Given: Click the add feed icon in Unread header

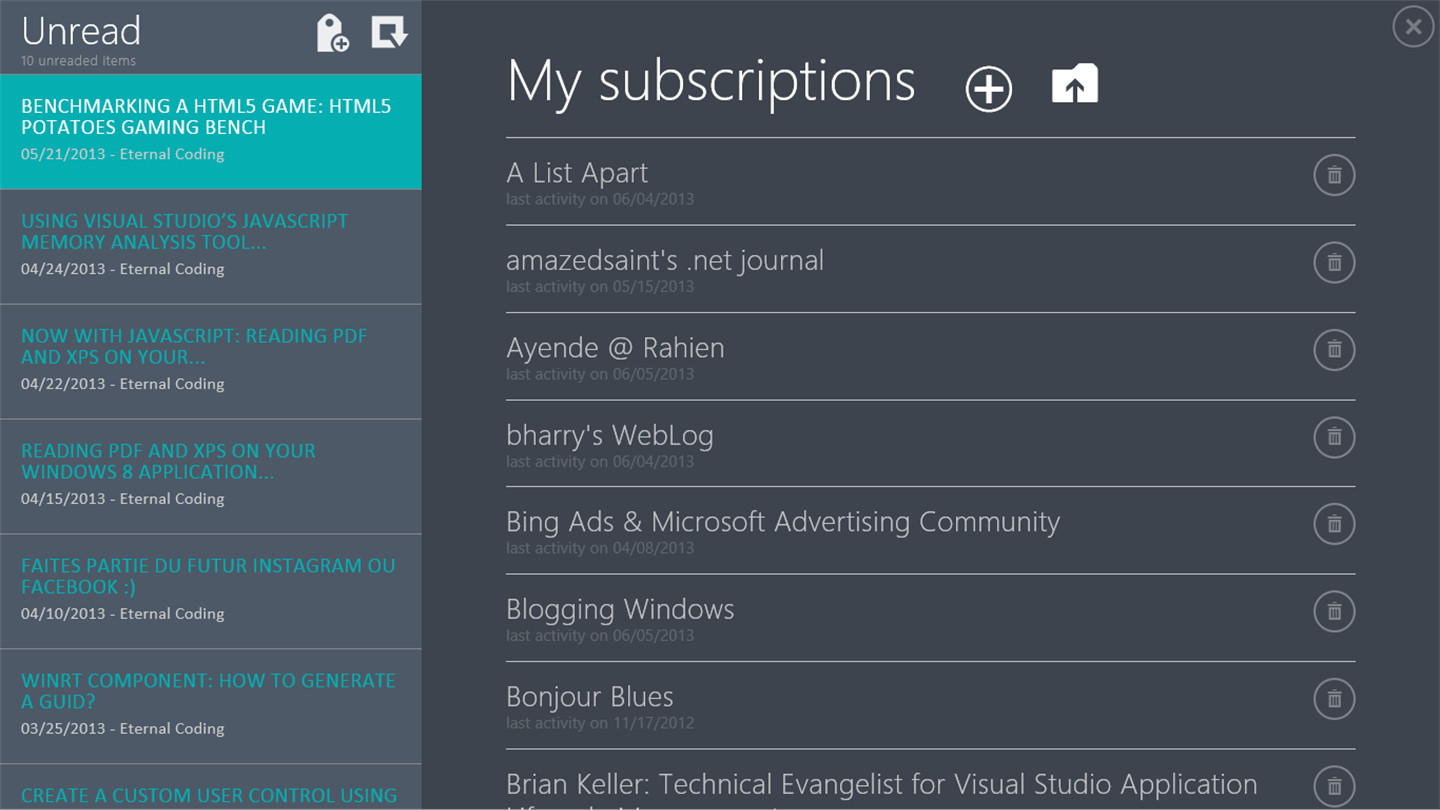Looking at the screenshot, I should pyautogui.click(x=332, y=33).
